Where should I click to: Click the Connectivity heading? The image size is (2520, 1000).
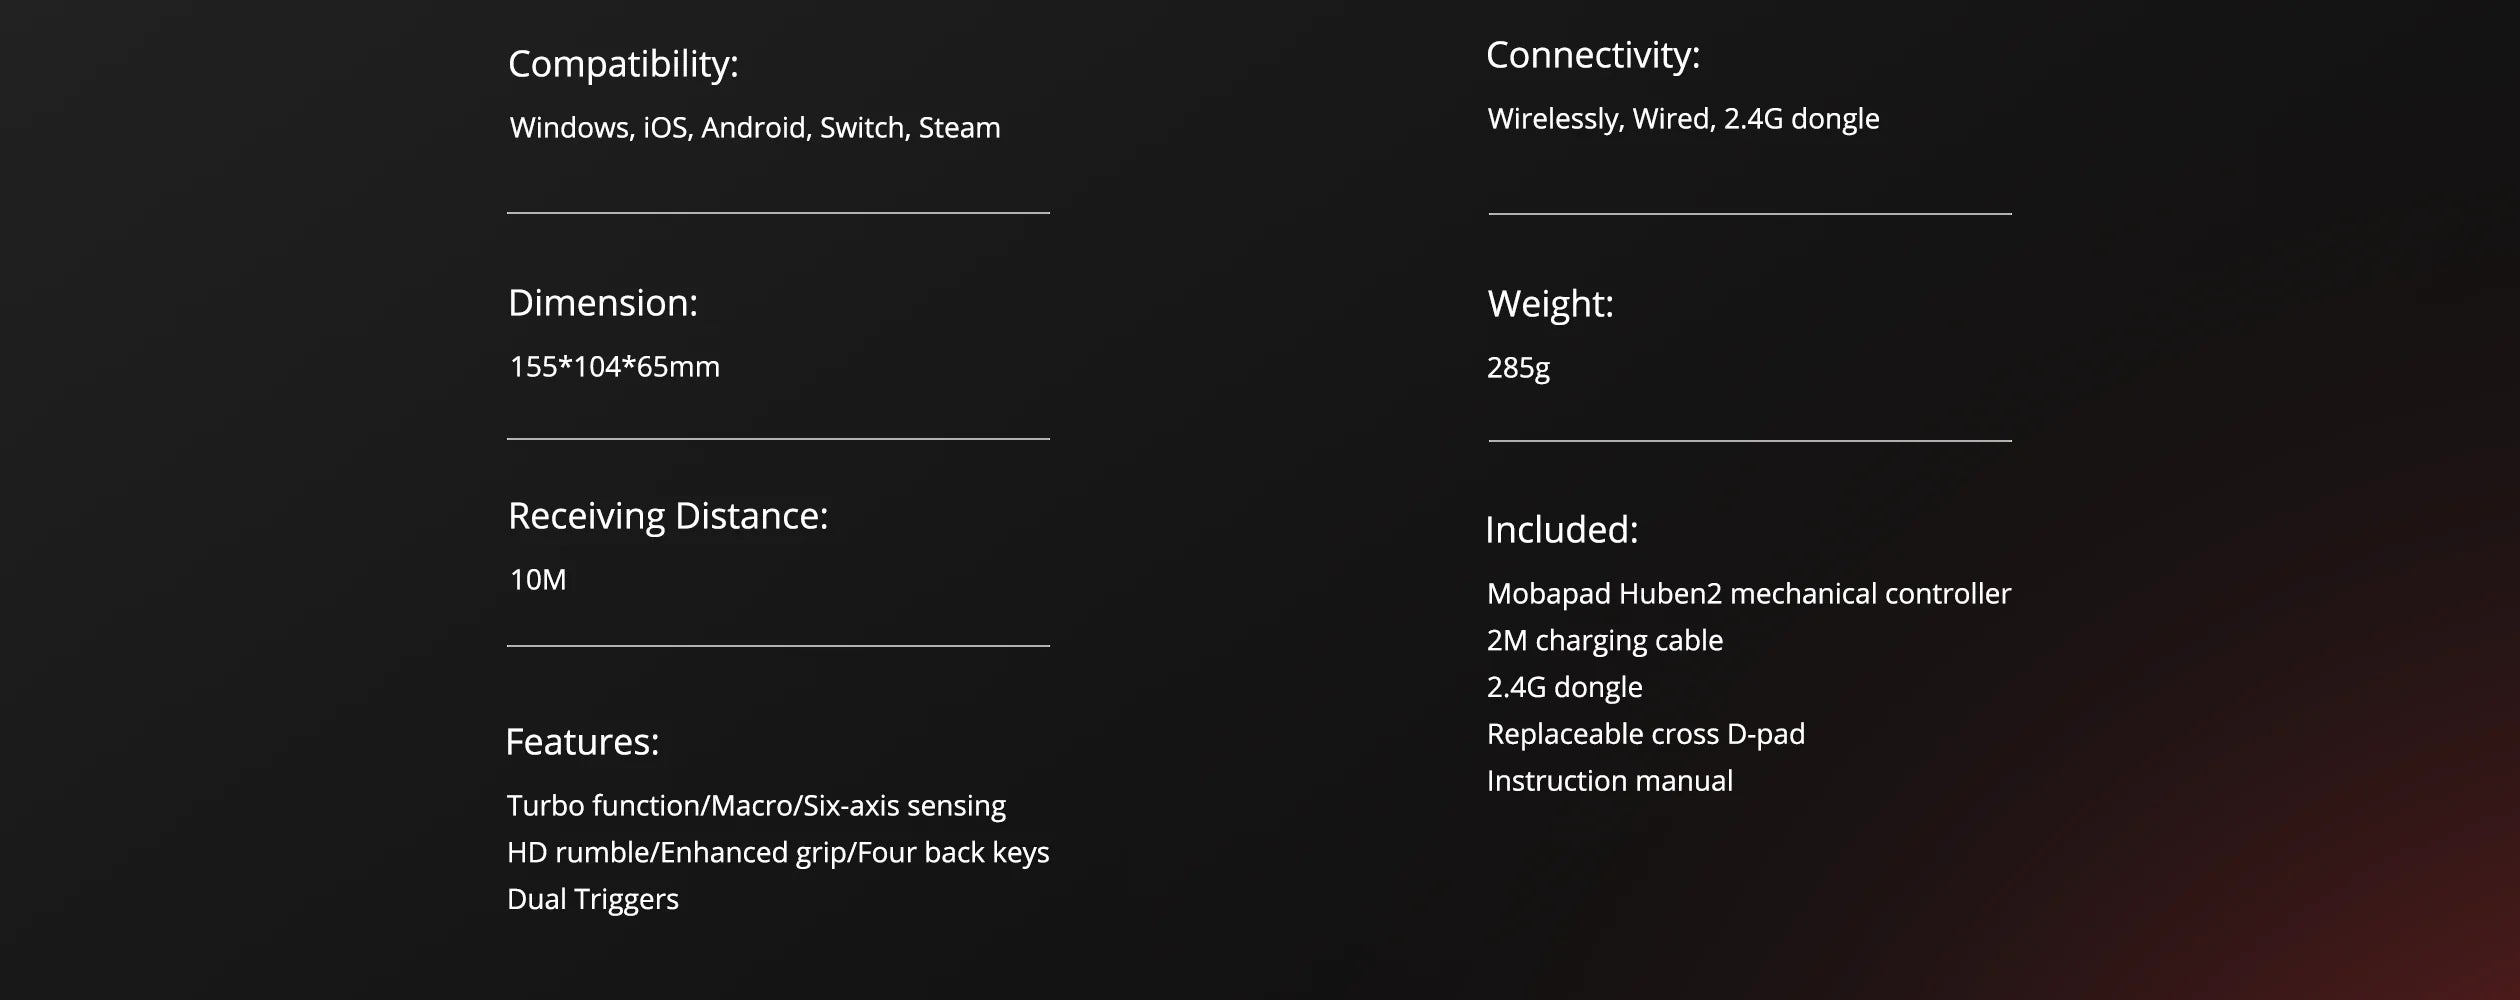coord(1592,55)
